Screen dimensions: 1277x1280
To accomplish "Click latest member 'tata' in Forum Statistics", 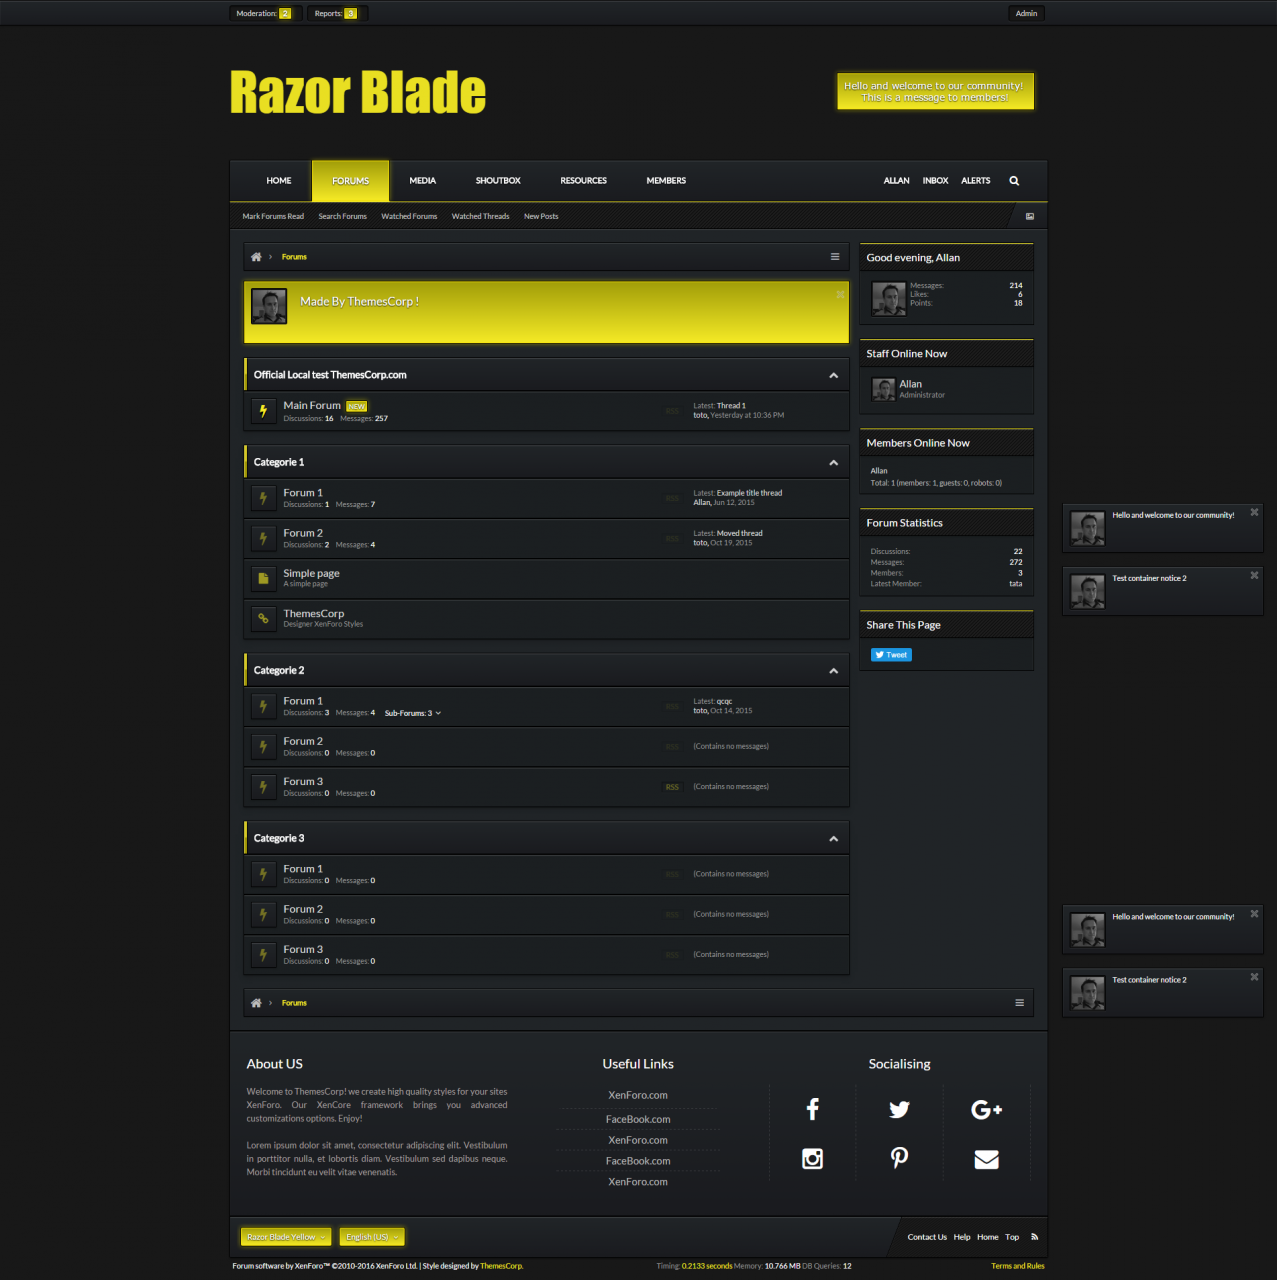I will (1015, 584).
